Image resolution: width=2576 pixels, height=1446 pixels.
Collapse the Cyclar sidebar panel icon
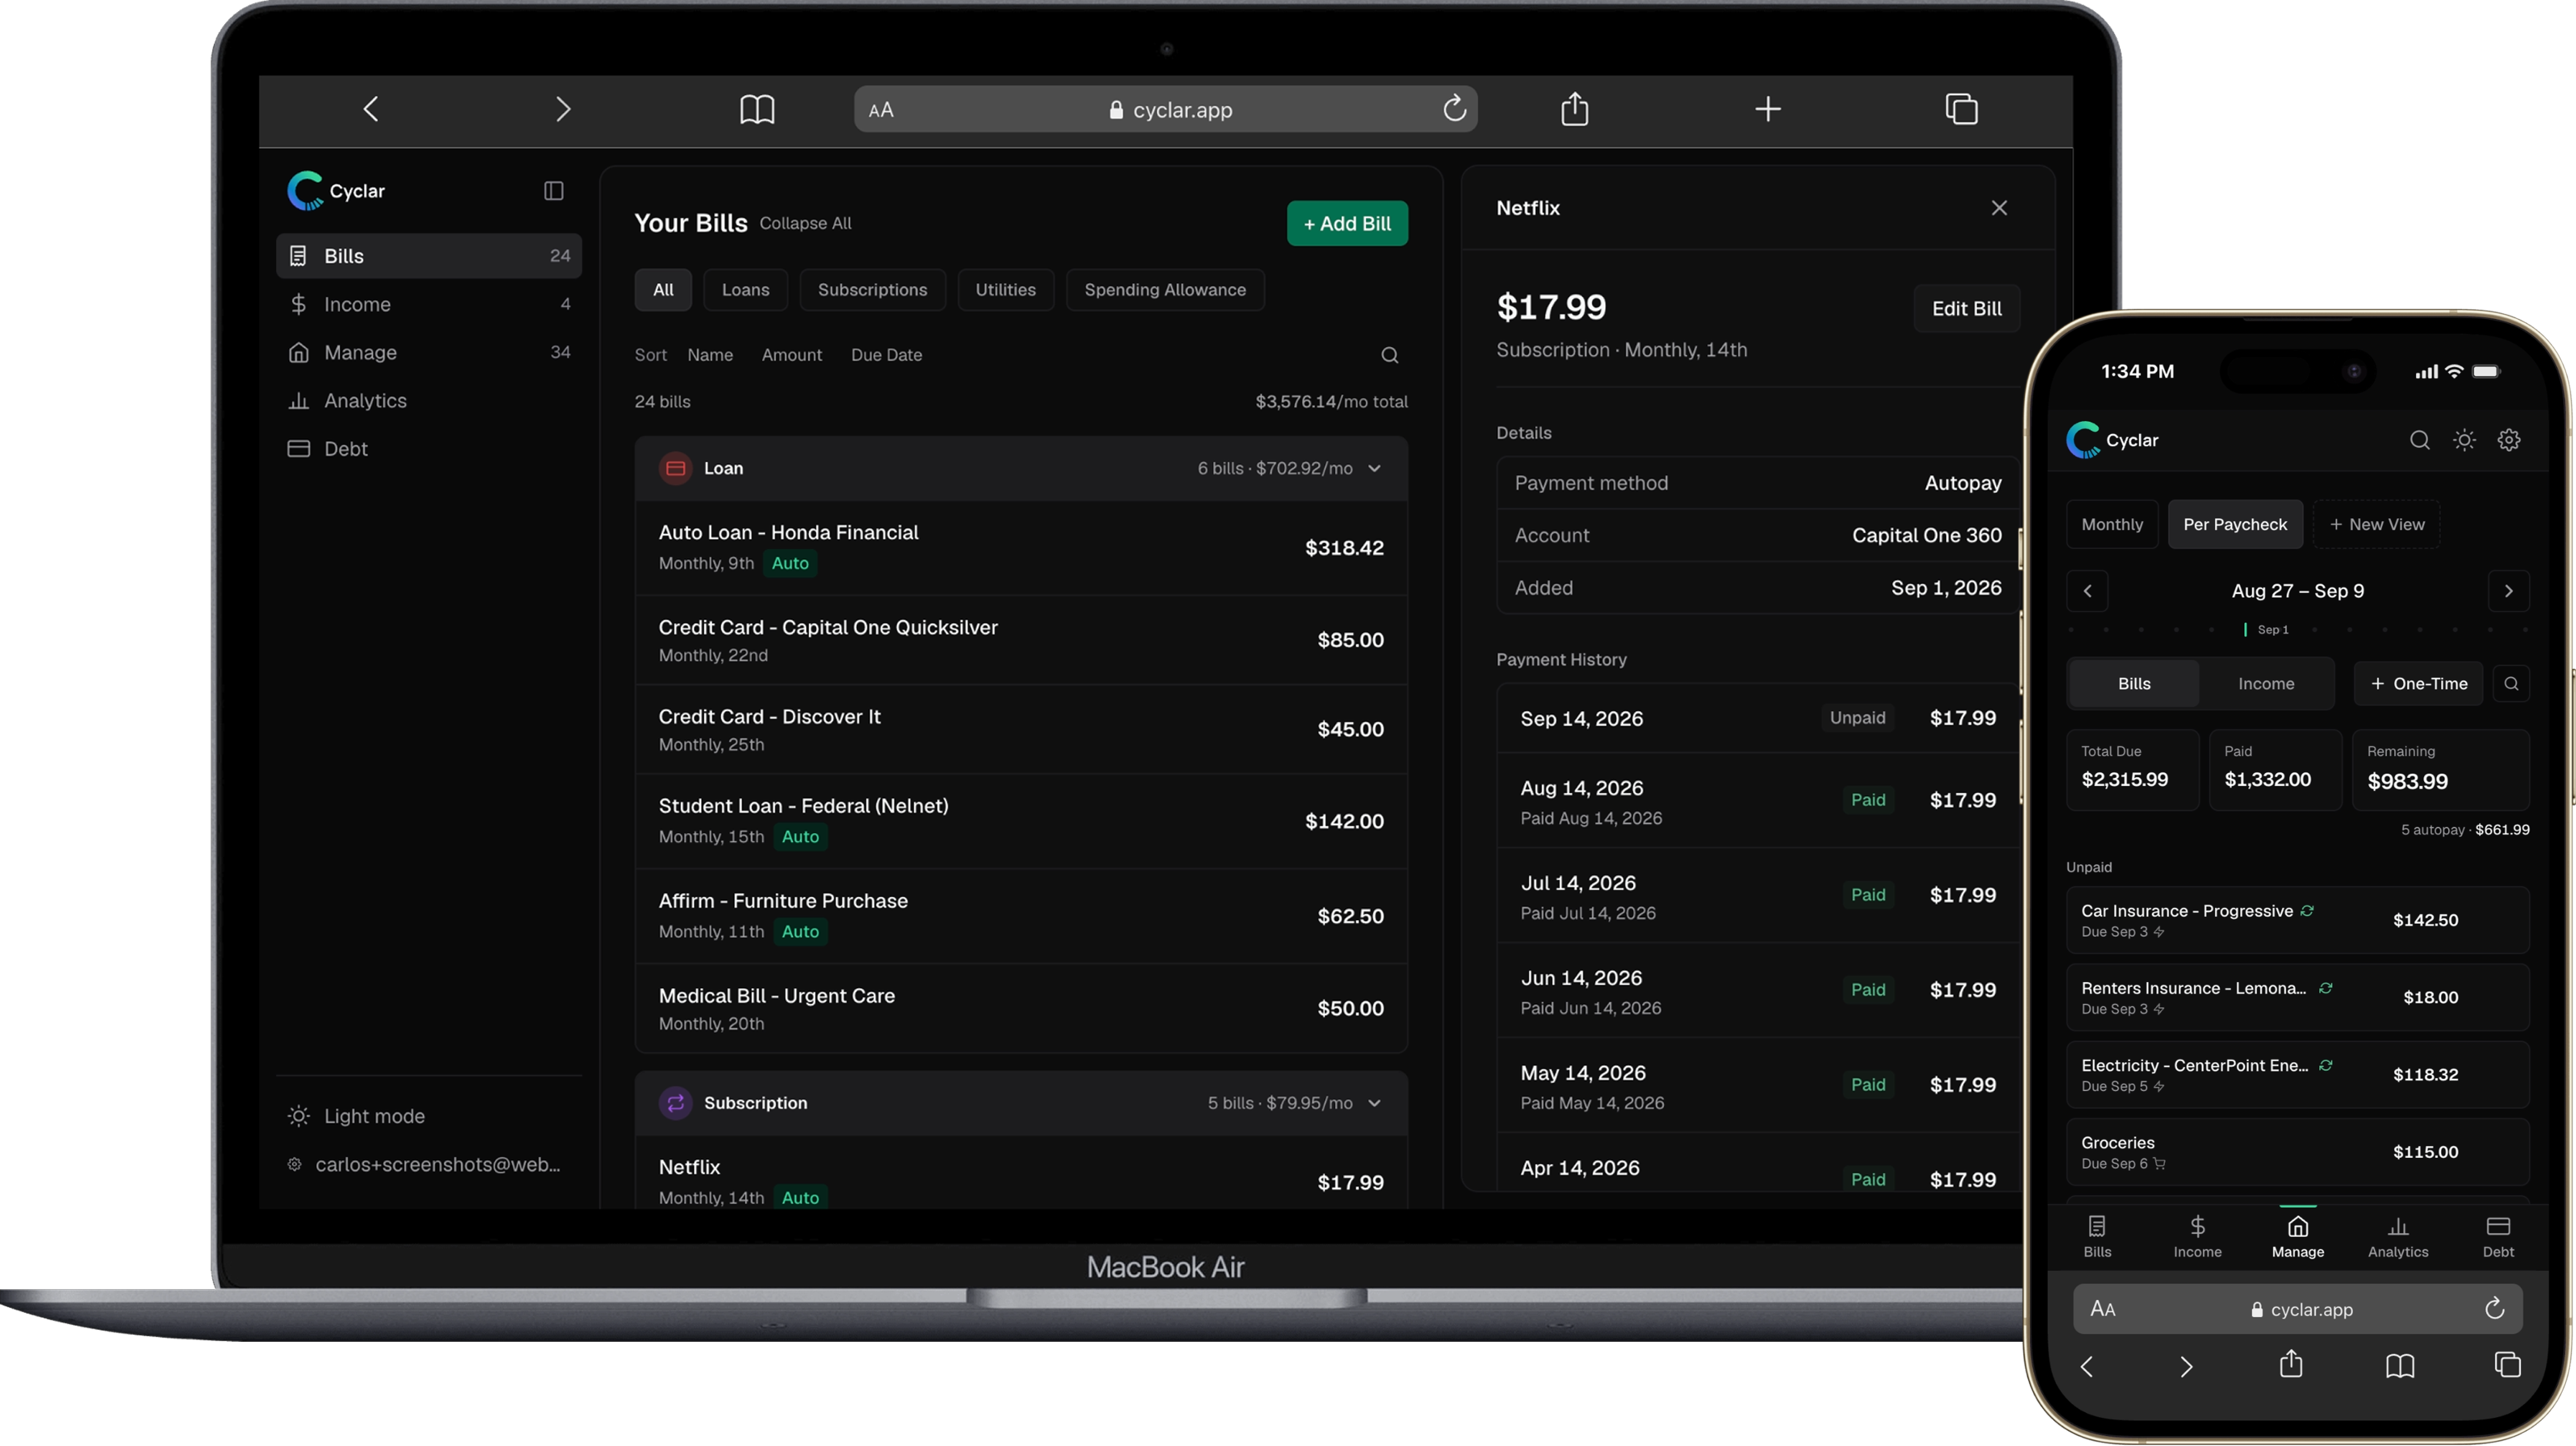pos(553,191)
